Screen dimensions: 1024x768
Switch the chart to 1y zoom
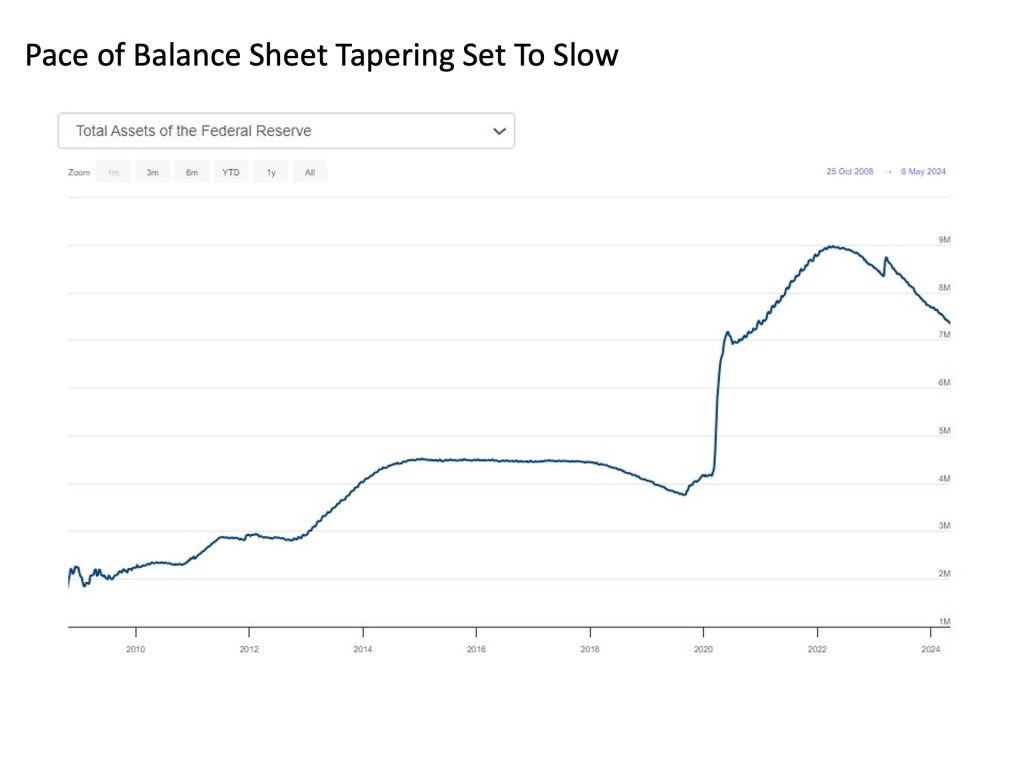pos(270,173)
